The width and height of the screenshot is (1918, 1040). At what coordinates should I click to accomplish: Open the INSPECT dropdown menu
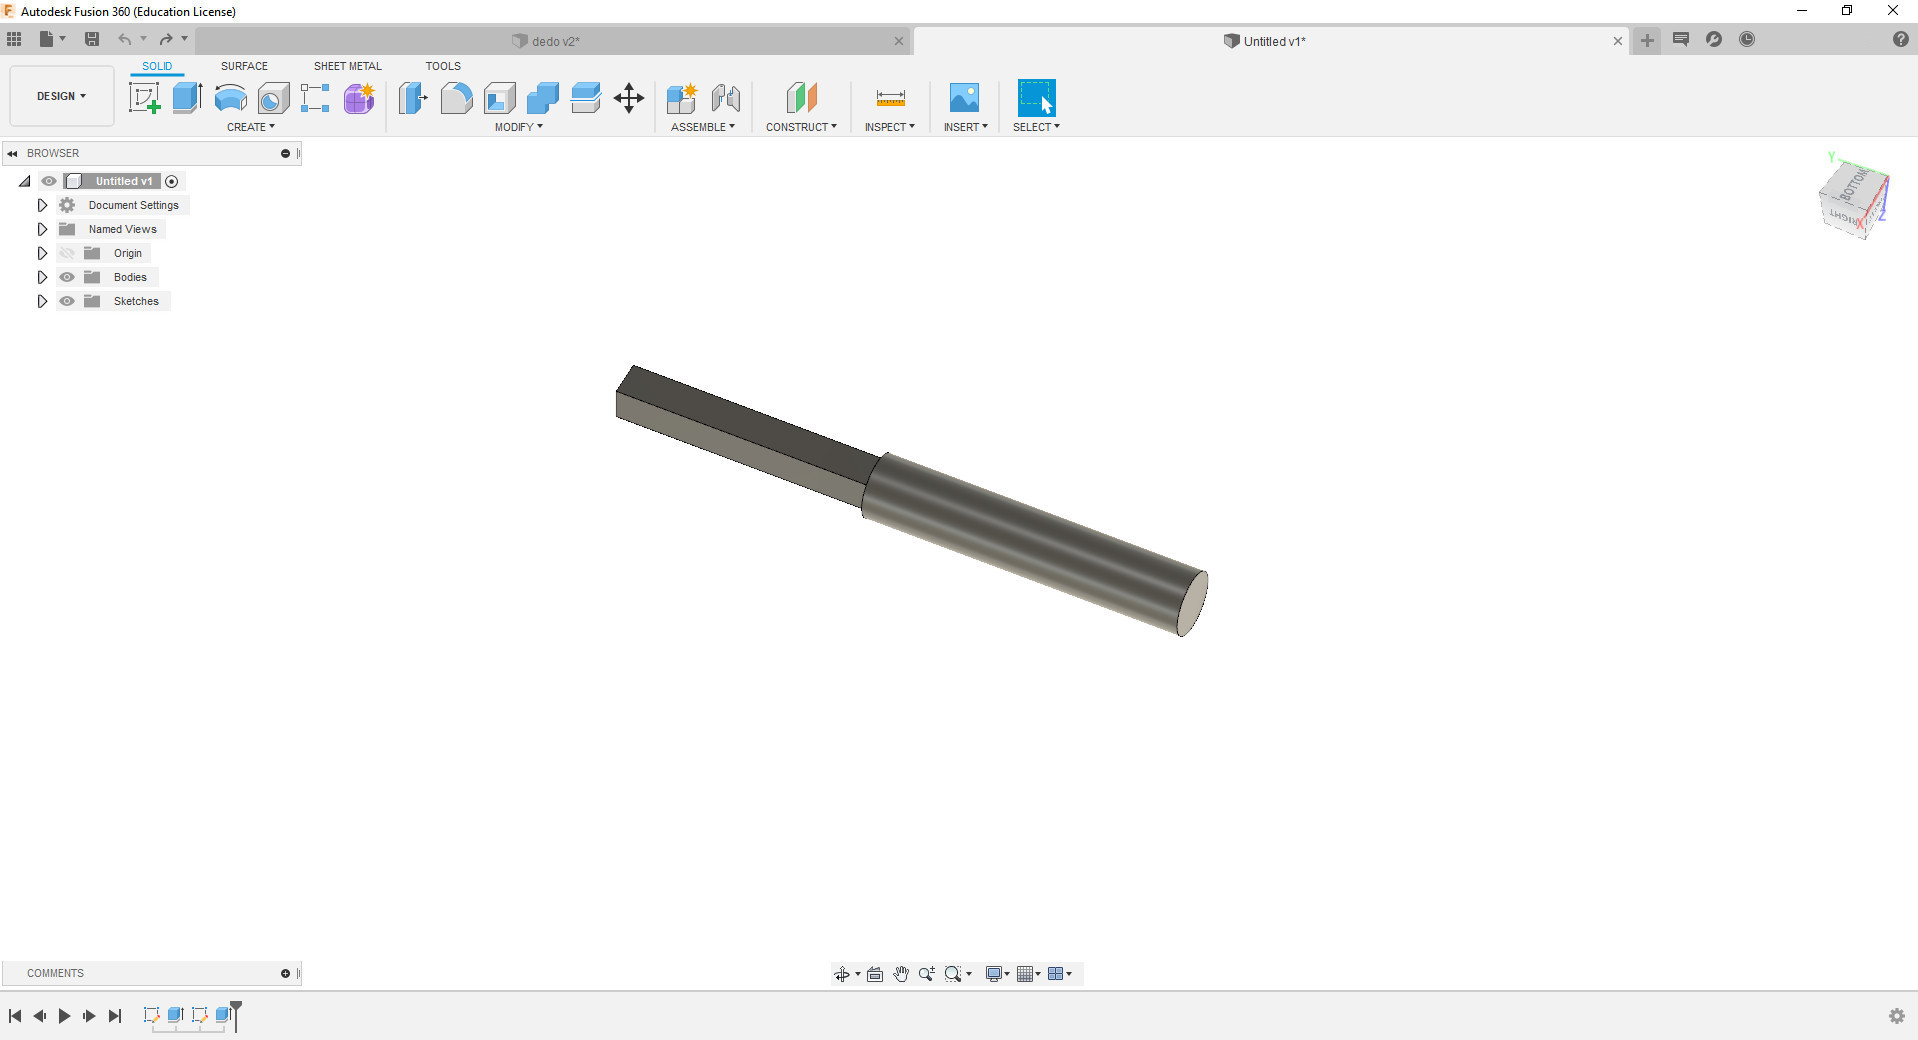click(x=890, y=127)
